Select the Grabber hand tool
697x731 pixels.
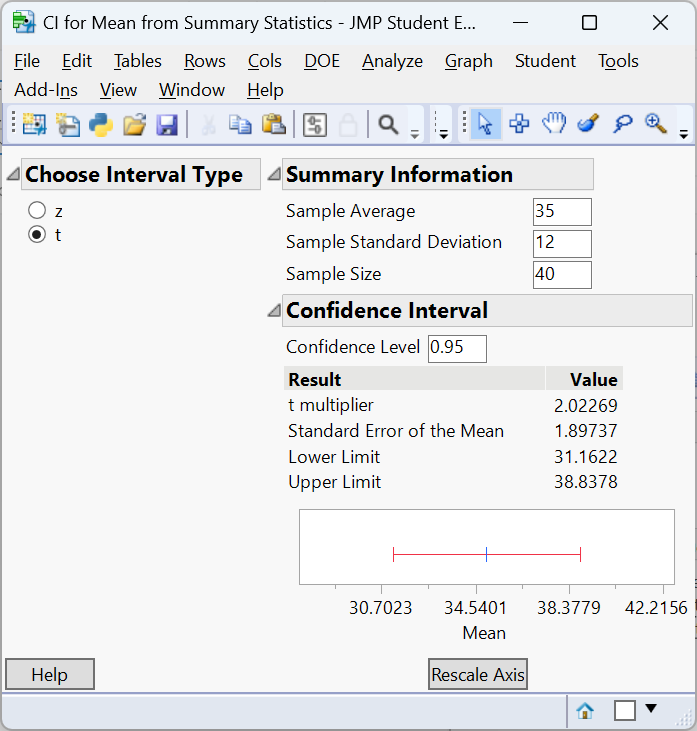click(553, 124)
